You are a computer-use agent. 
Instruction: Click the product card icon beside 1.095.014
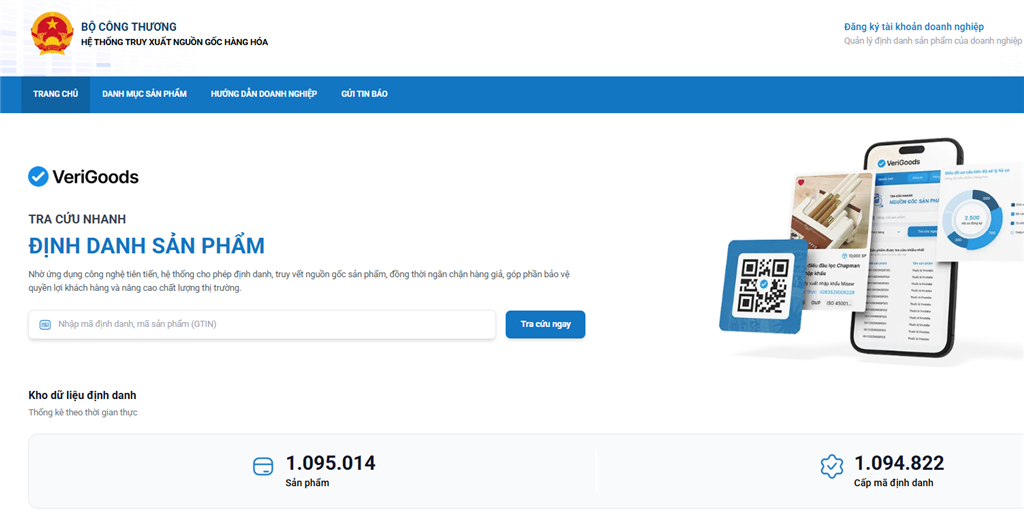tap(263, 466)
